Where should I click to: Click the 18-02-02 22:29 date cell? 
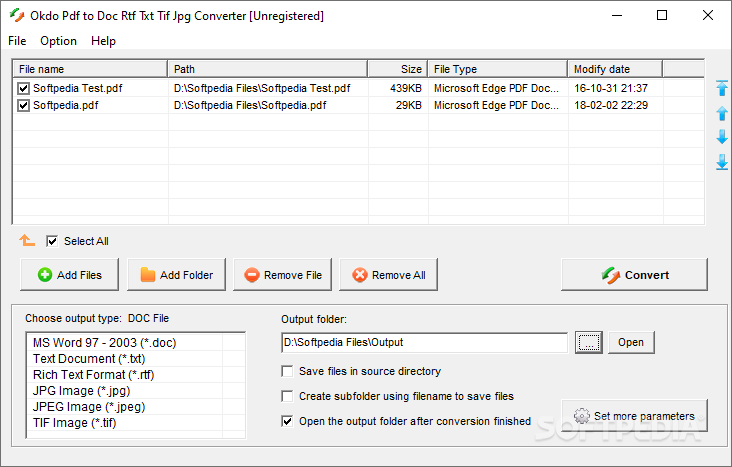click(x=611, y=106)
